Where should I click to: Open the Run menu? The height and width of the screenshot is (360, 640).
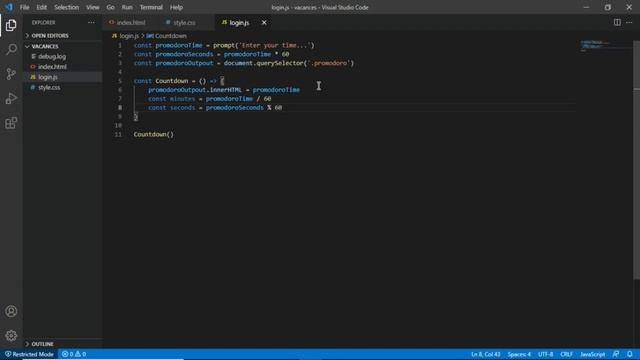click(127, 7)
